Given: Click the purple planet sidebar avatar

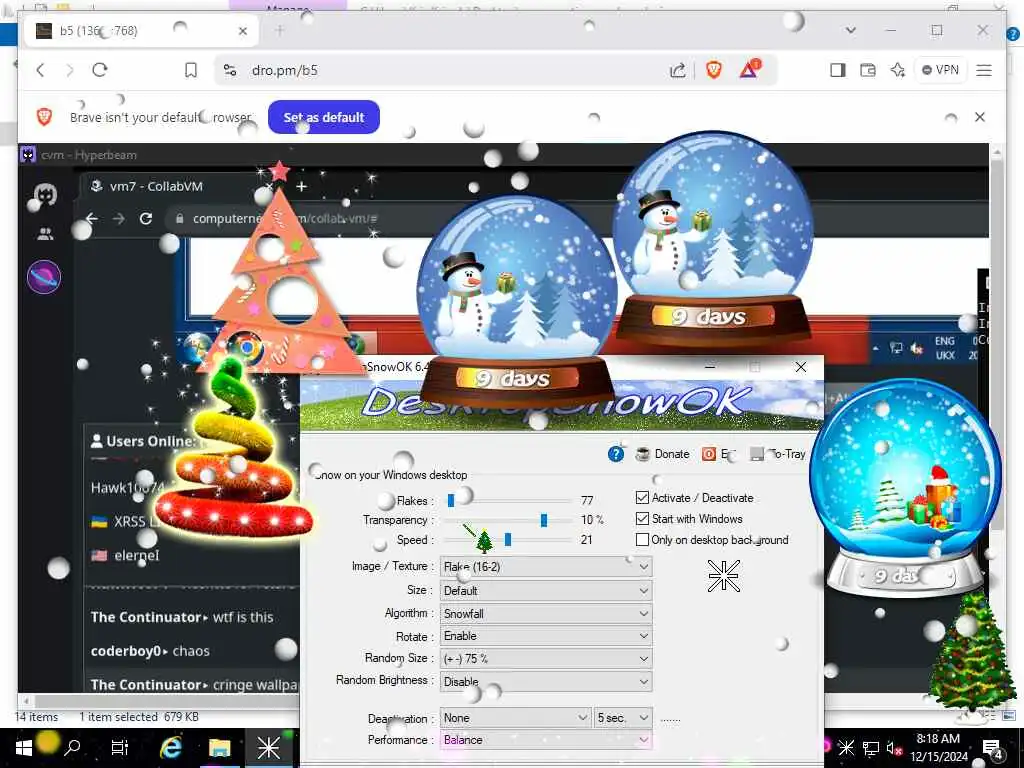Looking at the screenshot, I should tap(44, 277).
